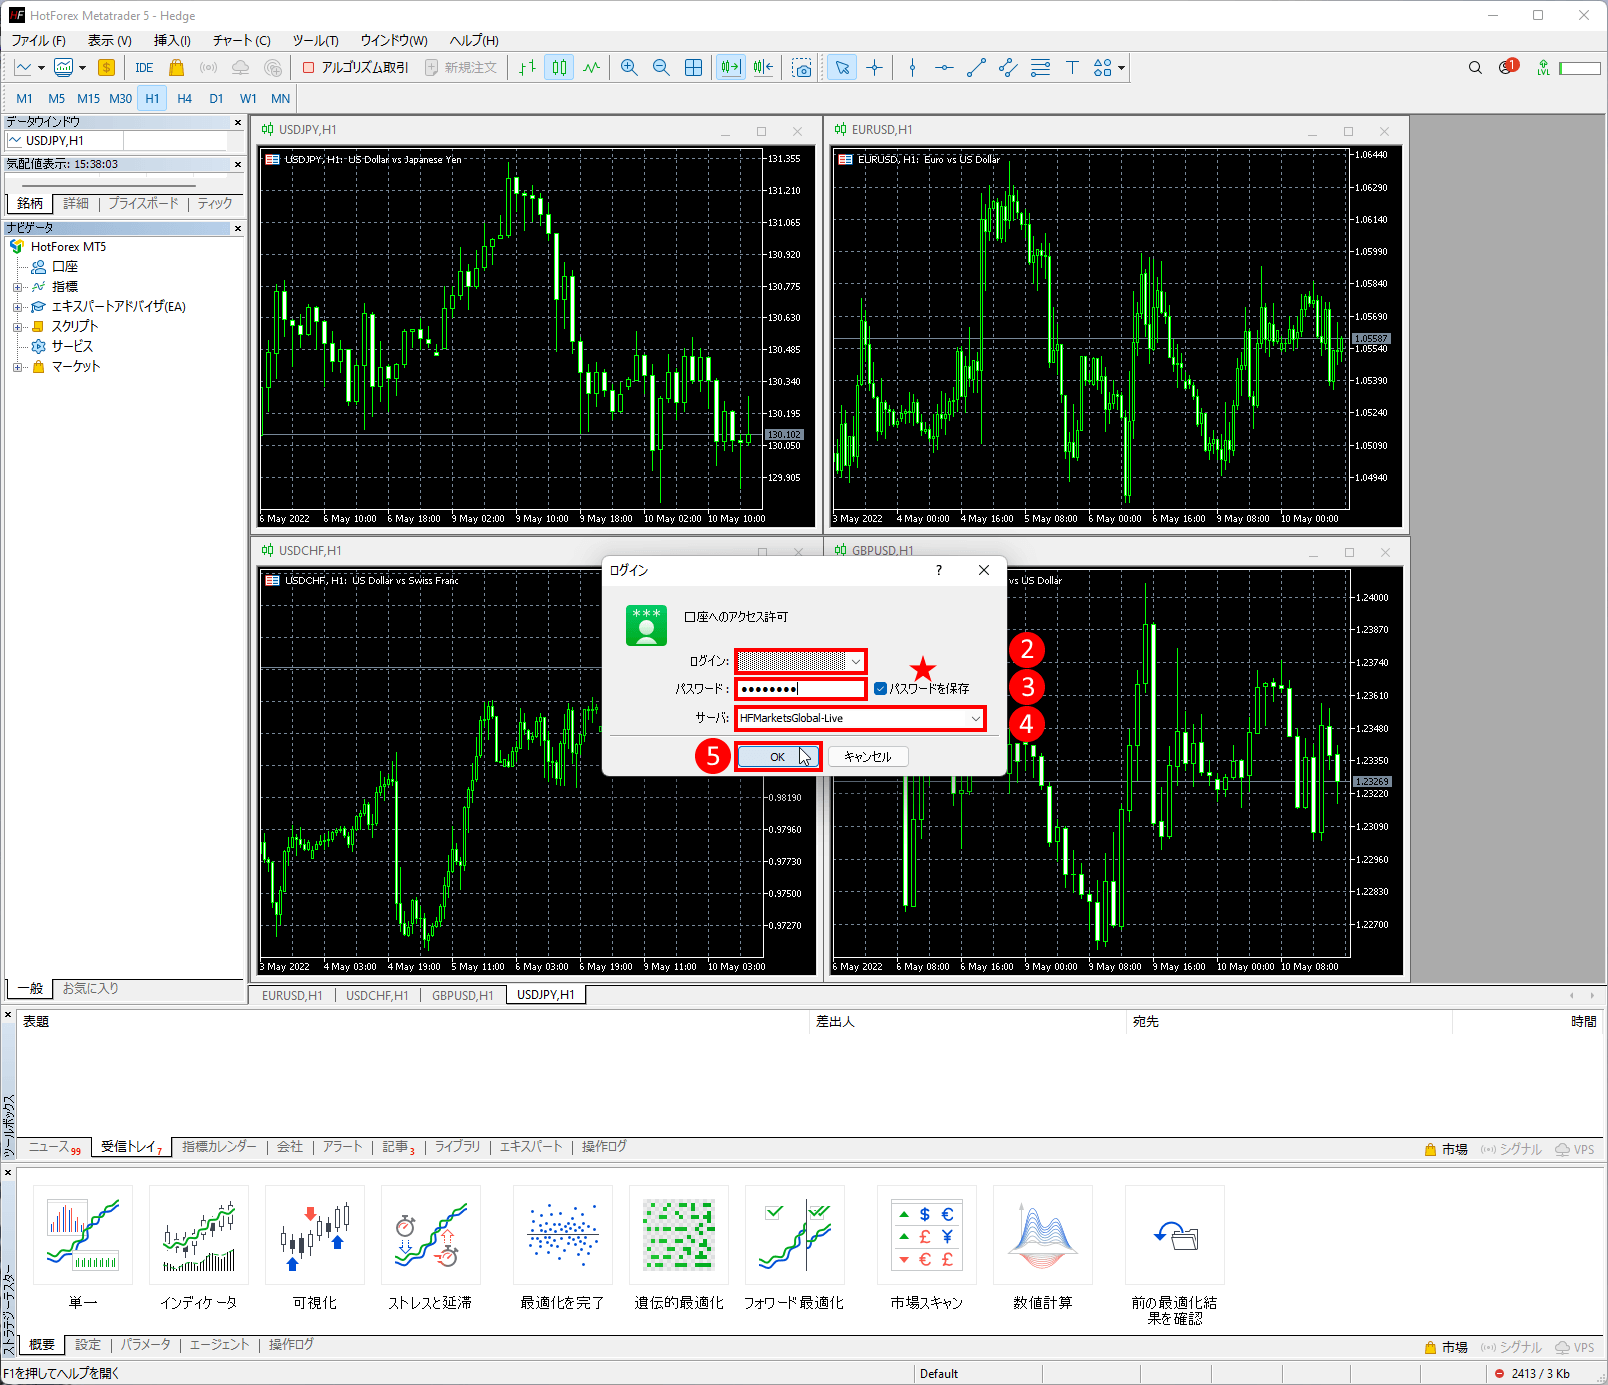Toggle the save password checkbox

(880, 689)
